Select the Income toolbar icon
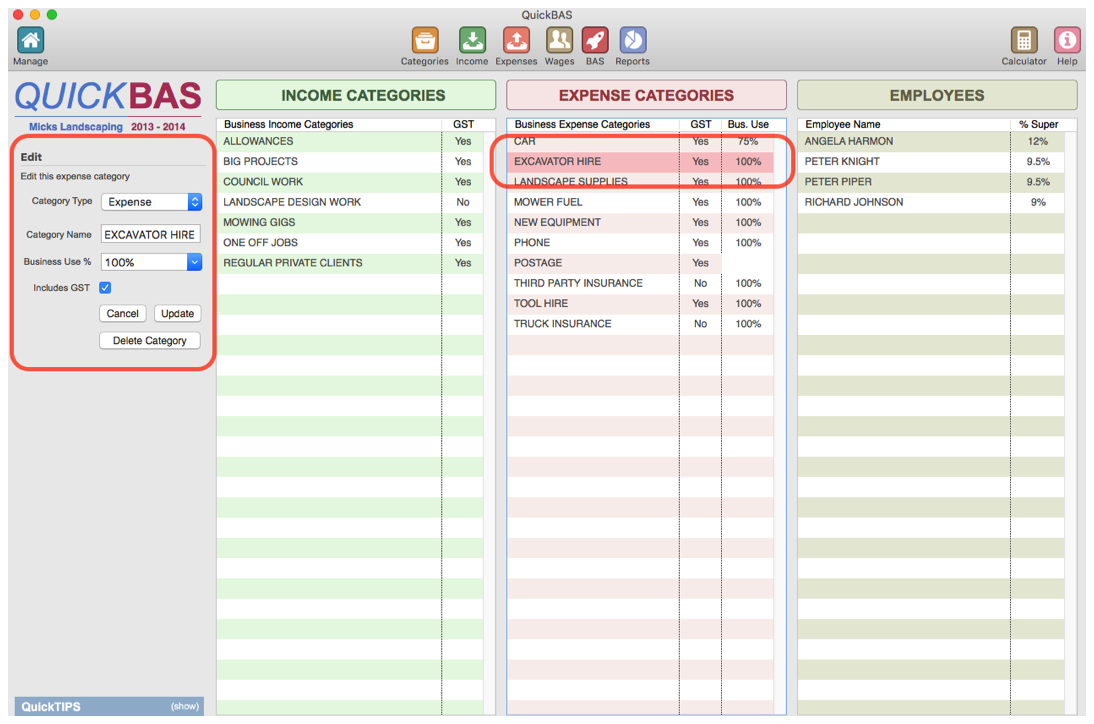1094x724 pixels. coord(471,40)
